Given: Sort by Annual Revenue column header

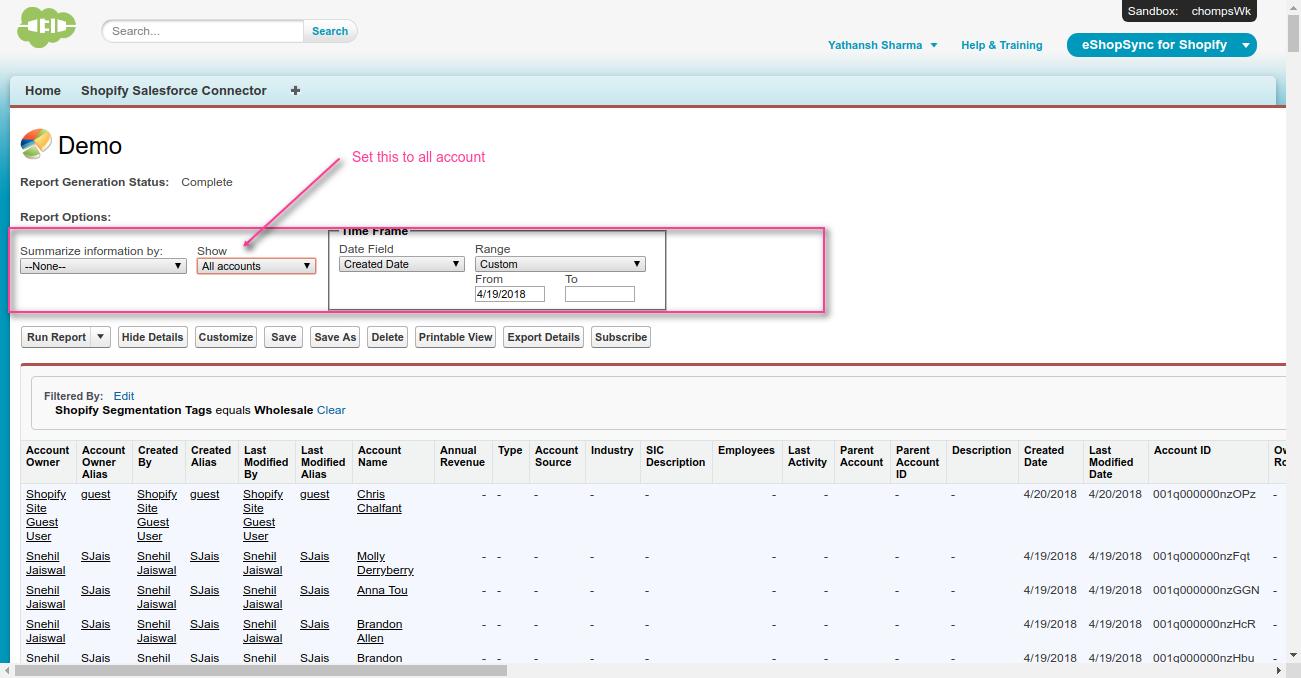Looking at the screenshot, I should [462, 456].
